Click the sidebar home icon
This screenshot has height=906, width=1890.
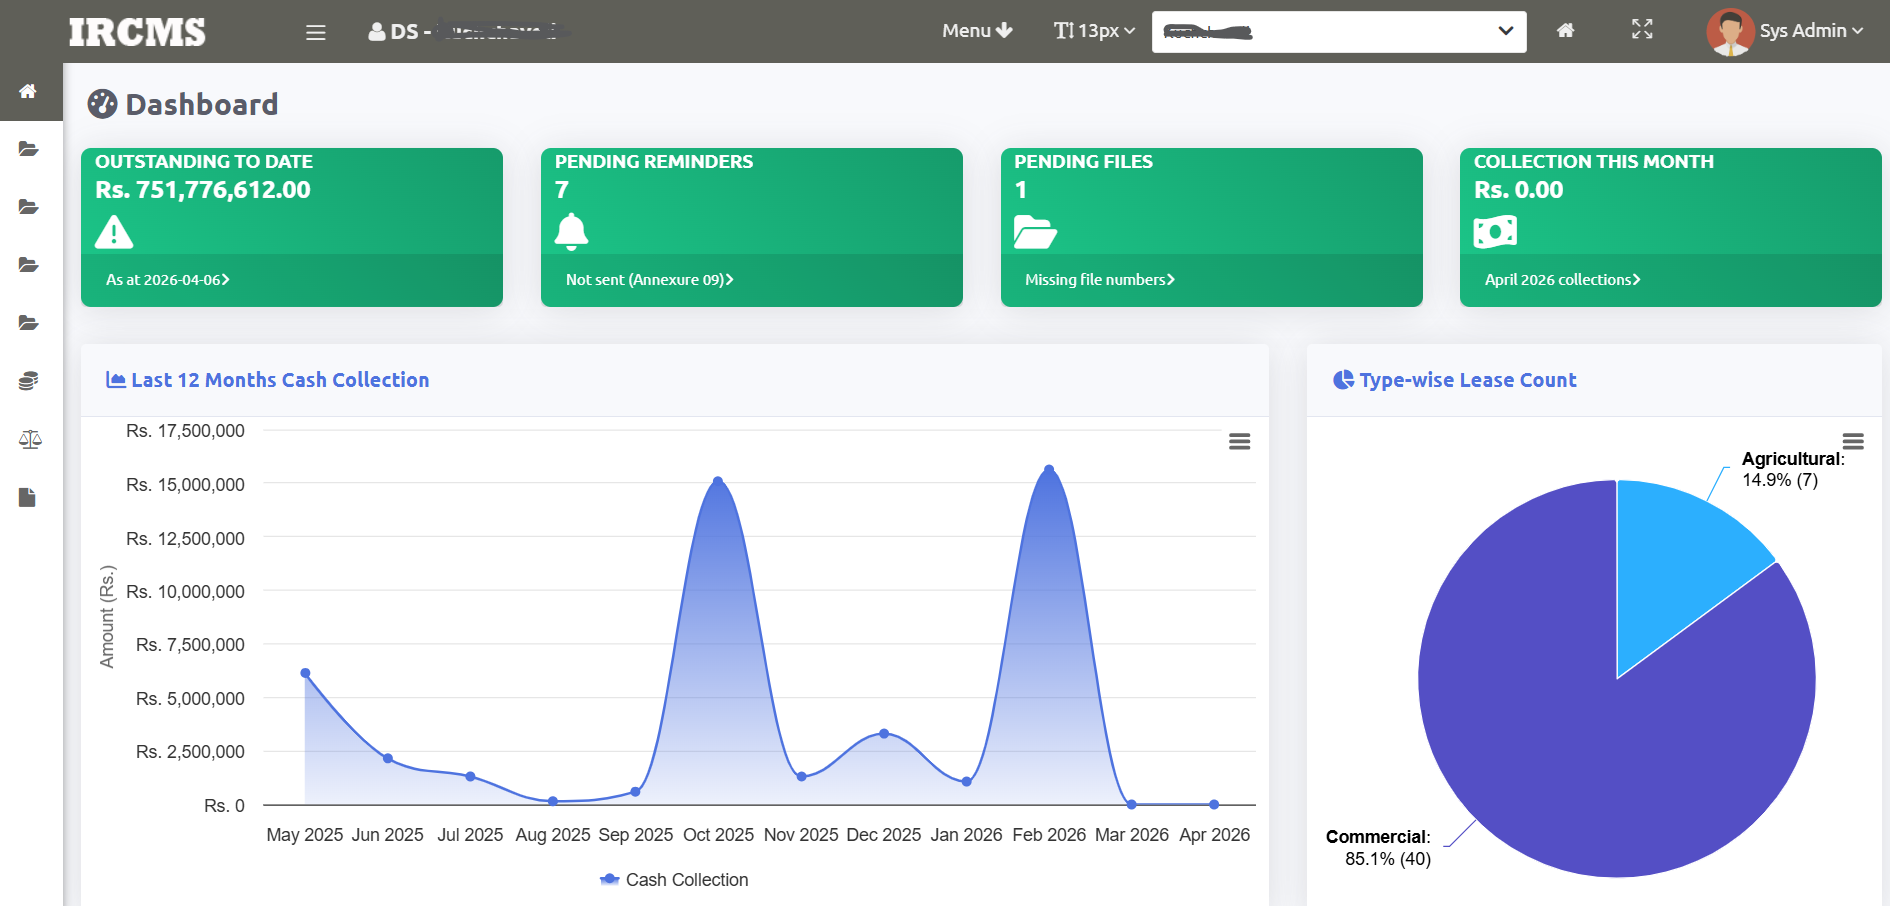(x=28, y=91)
